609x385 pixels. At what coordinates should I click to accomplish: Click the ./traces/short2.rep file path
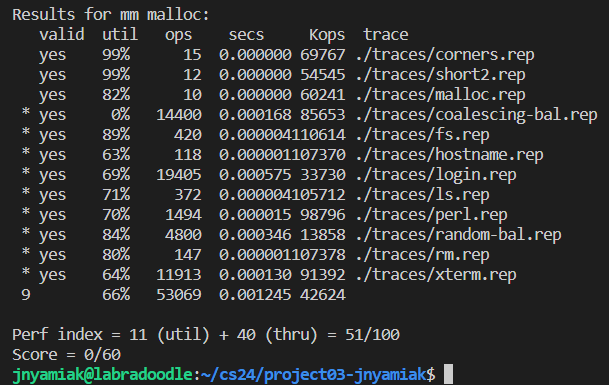440,75
